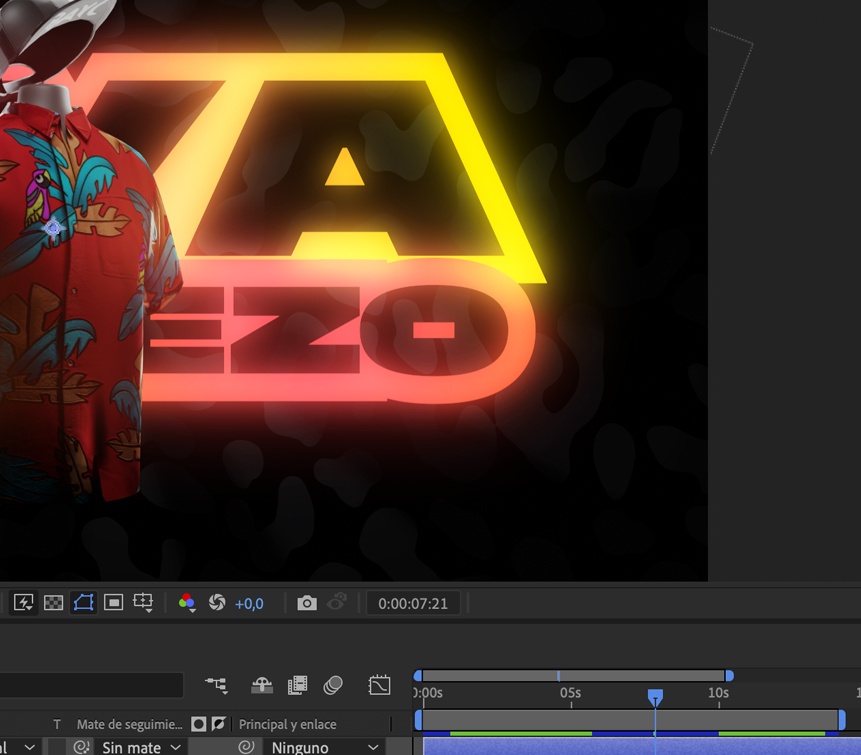Click the current time indicator playhead
861x755 pixels.
(655, 698)
